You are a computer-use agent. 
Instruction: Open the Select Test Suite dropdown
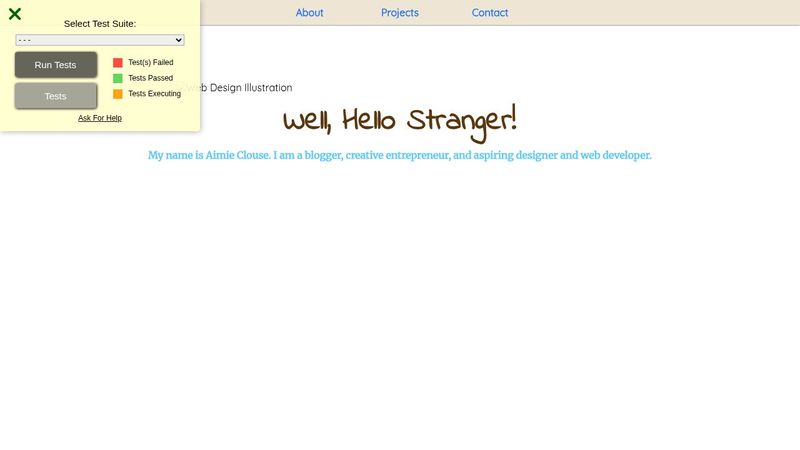pos(100,40)
